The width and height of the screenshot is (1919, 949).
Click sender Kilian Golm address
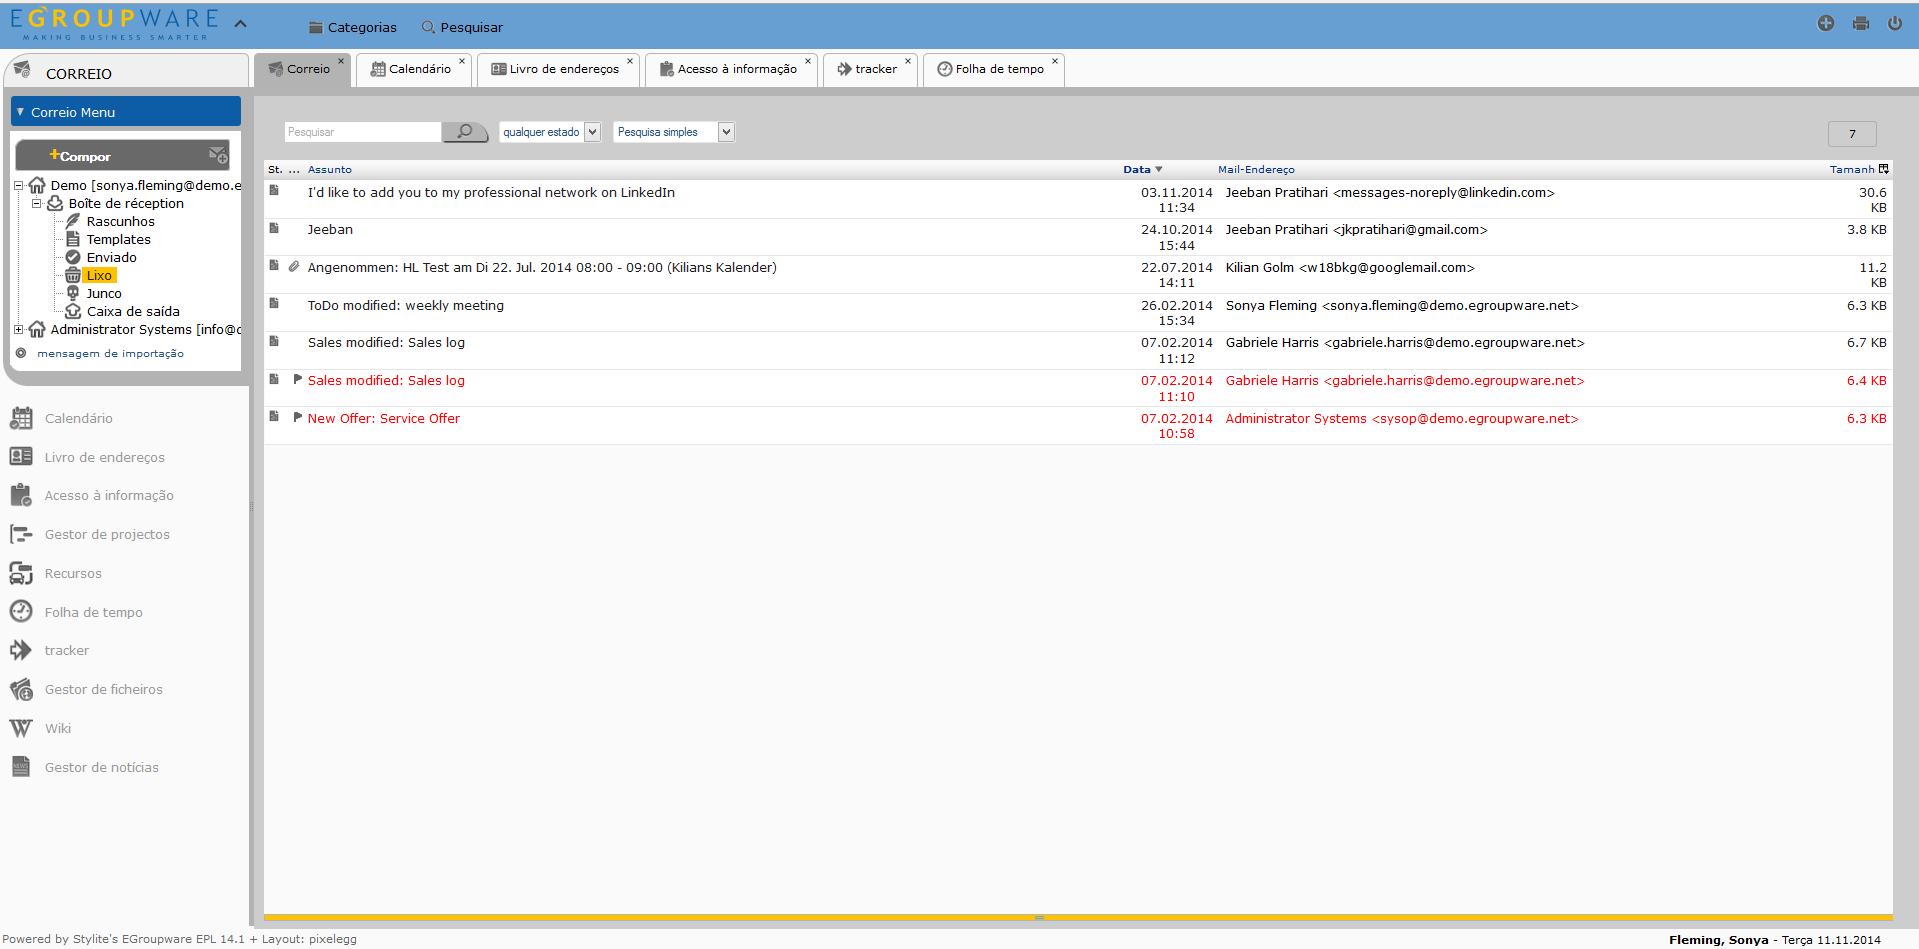[x=1350, y=267]
